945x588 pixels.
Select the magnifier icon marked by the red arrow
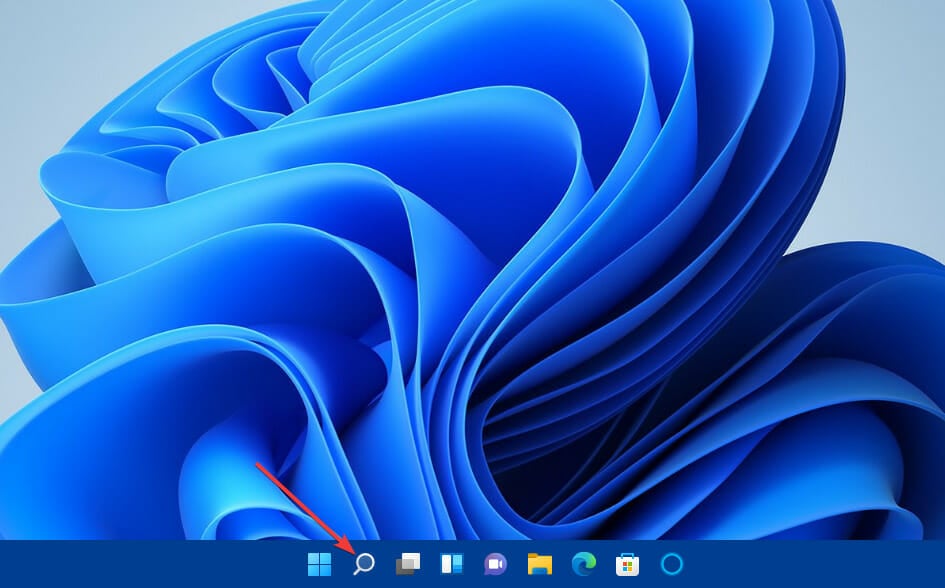point(363,565)
